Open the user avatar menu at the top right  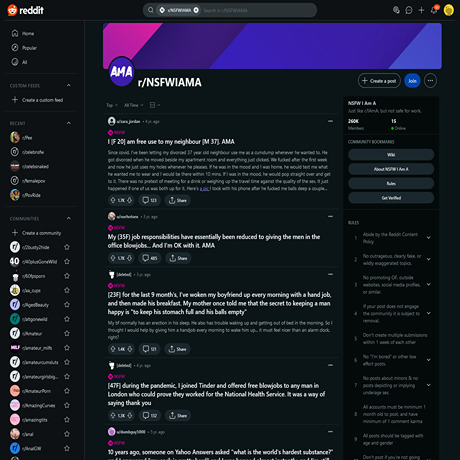click(449, 10)
